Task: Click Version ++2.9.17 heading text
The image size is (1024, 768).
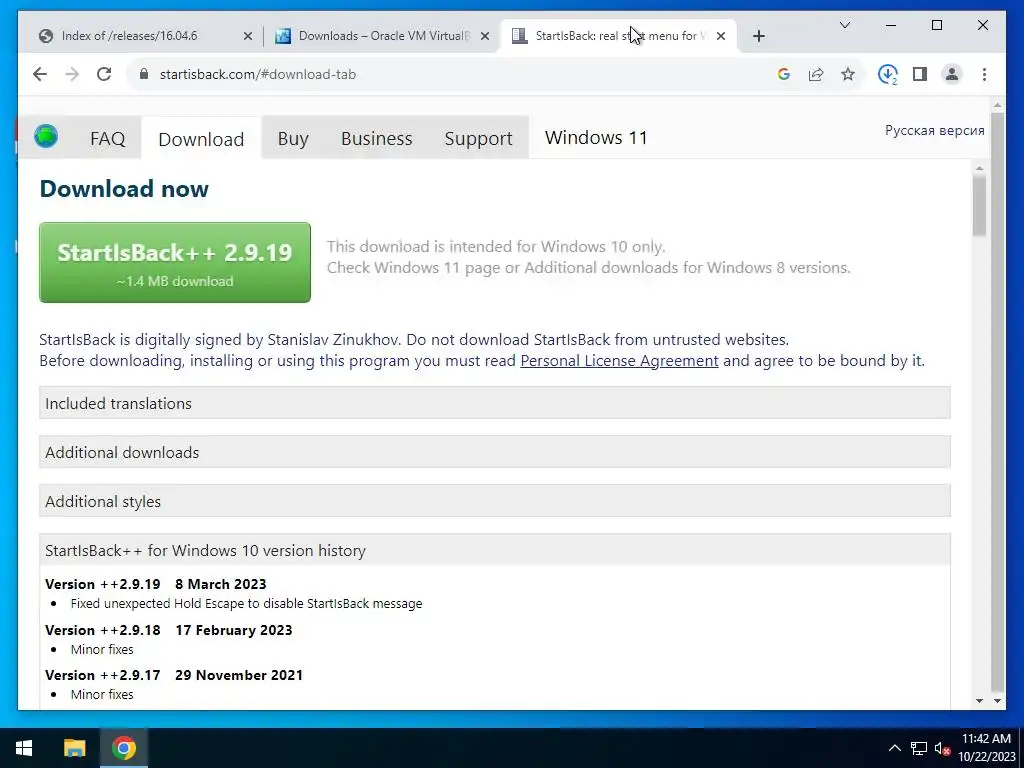Action: pos(103,675)
